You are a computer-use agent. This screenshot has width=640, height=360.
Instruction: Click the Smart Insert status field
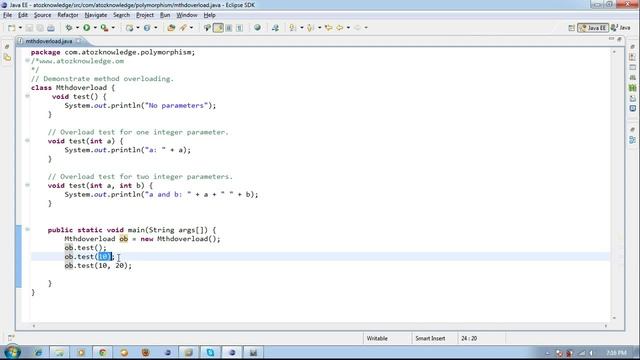pyautogui.click(x=434, y=338)
